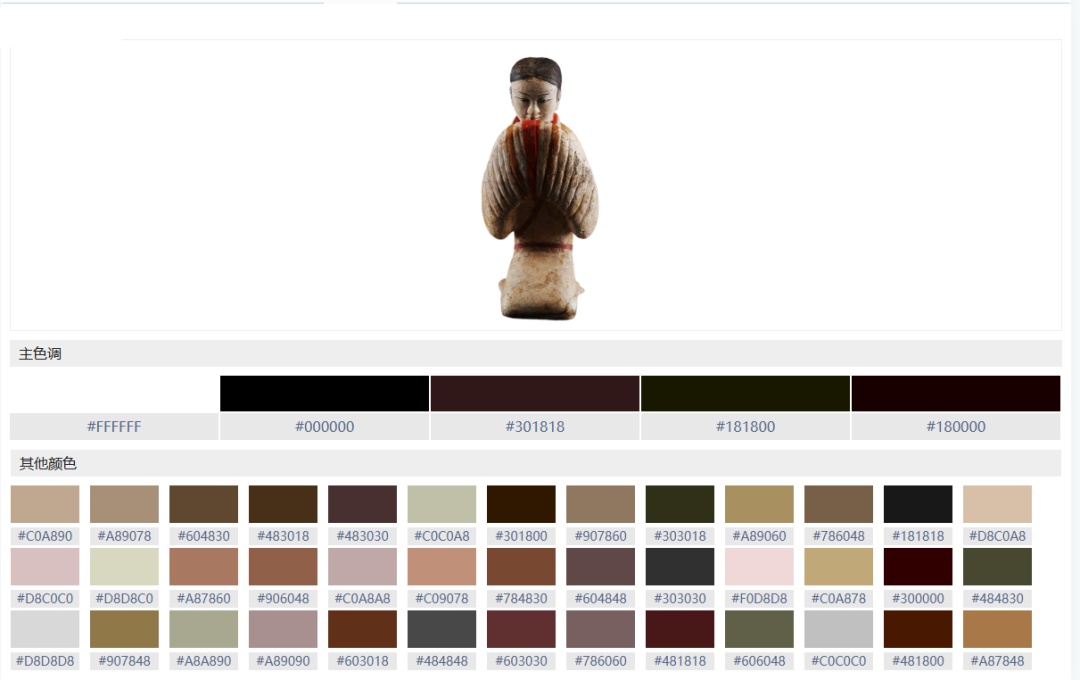Select the near-black #181818 swatch
The image size is (1080, 680).
[x=918, y=504]
